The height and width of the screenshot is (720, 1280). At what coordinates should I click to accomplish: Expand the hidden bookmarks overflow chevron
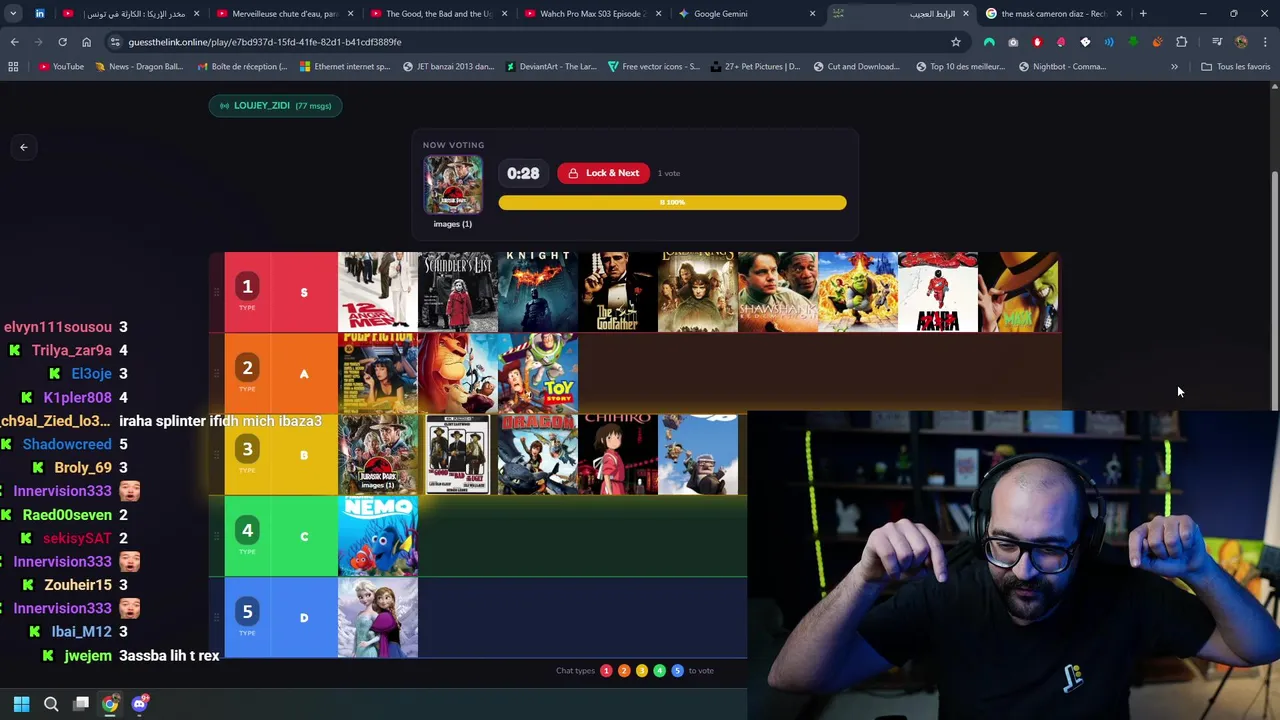pos(1174,67)
